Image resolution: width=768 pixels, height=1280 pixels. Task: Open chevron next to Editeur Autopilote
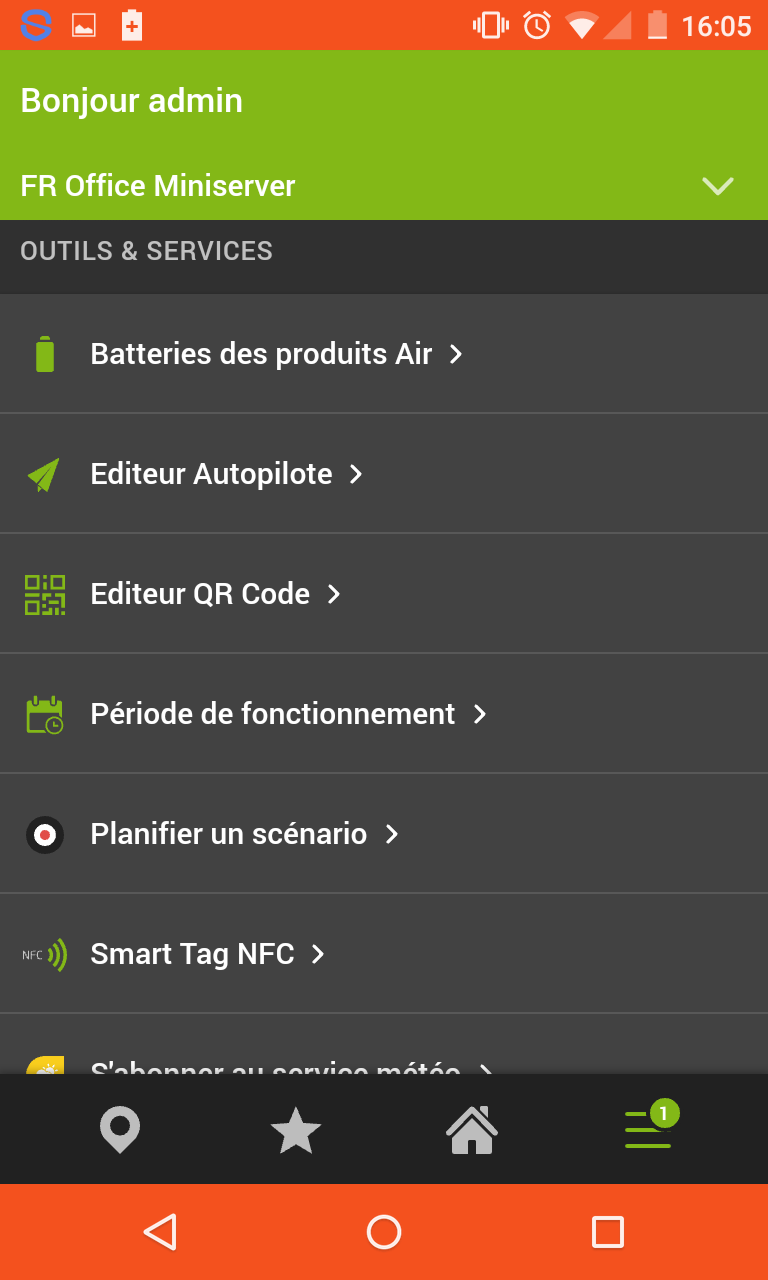pyautogui.click(x=356, y=474)
